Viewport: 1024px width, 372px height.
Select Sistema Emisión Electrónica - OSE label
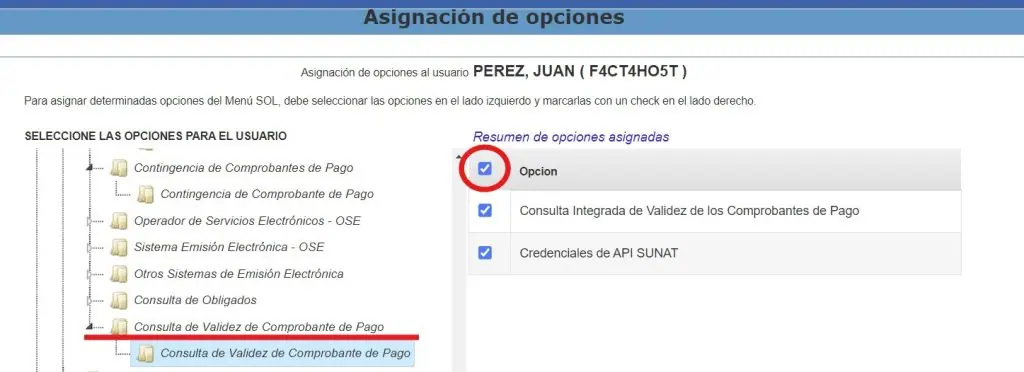point(229,247)
